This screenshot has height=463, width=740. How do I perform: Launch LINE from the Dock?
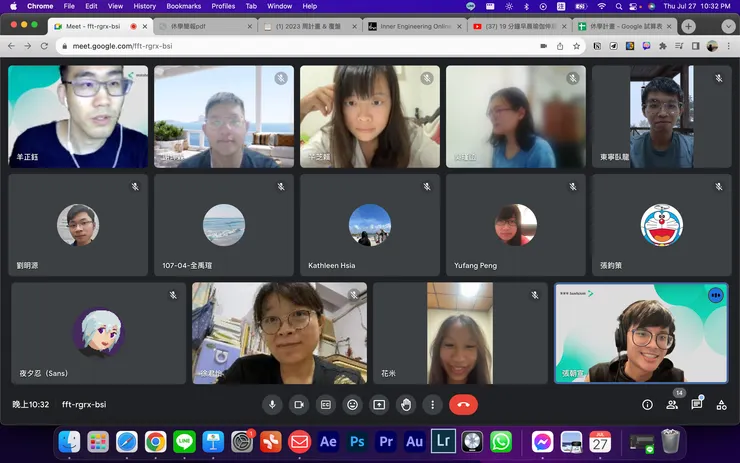point(184,442)
